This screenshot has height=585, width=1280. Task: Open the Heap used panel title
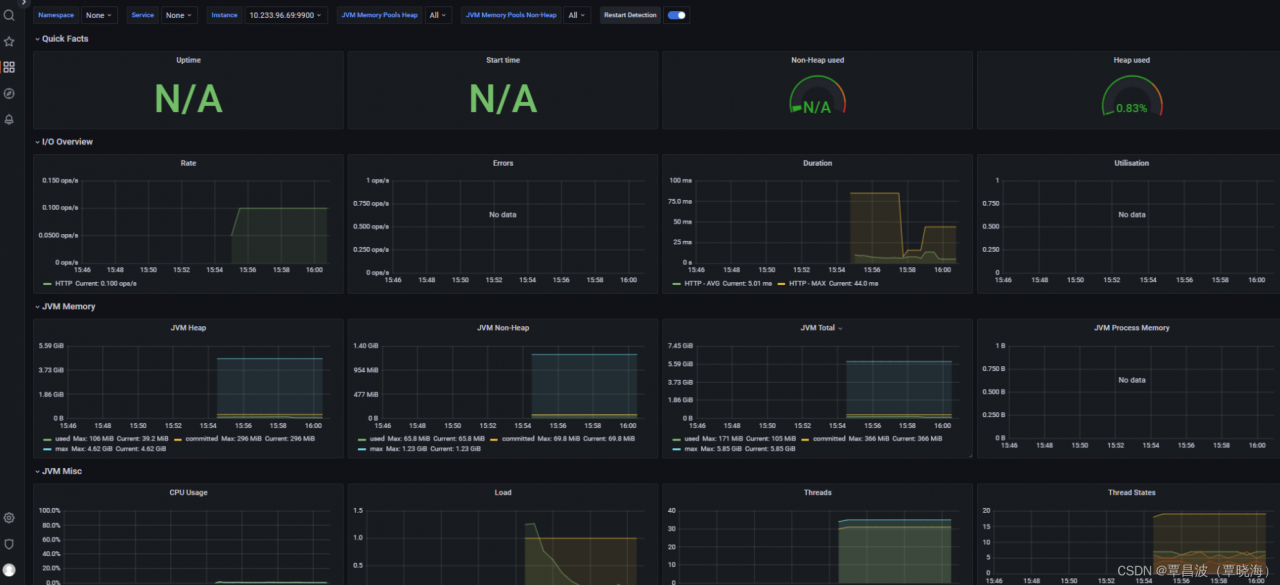1132,60
